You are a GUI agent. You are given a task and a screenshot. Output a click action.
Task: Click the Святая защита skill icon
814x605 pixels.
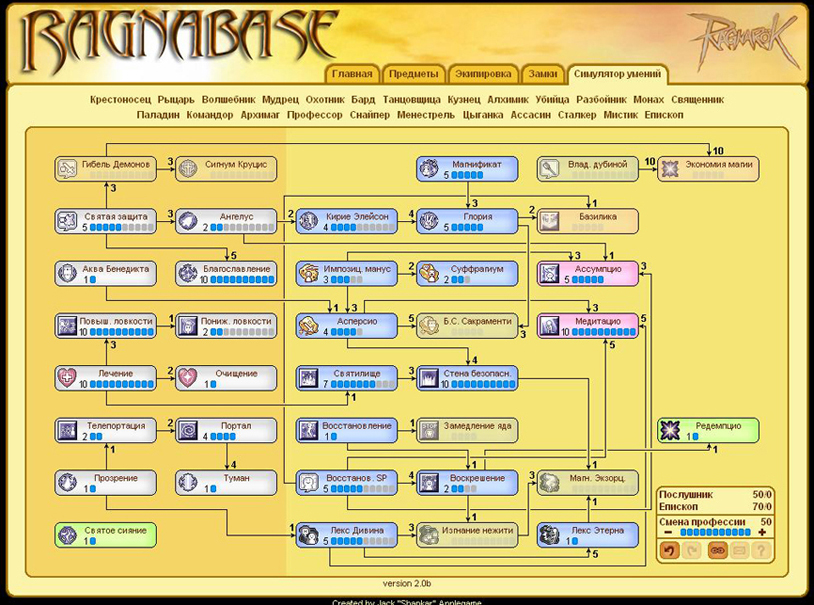tap(67, 222)
